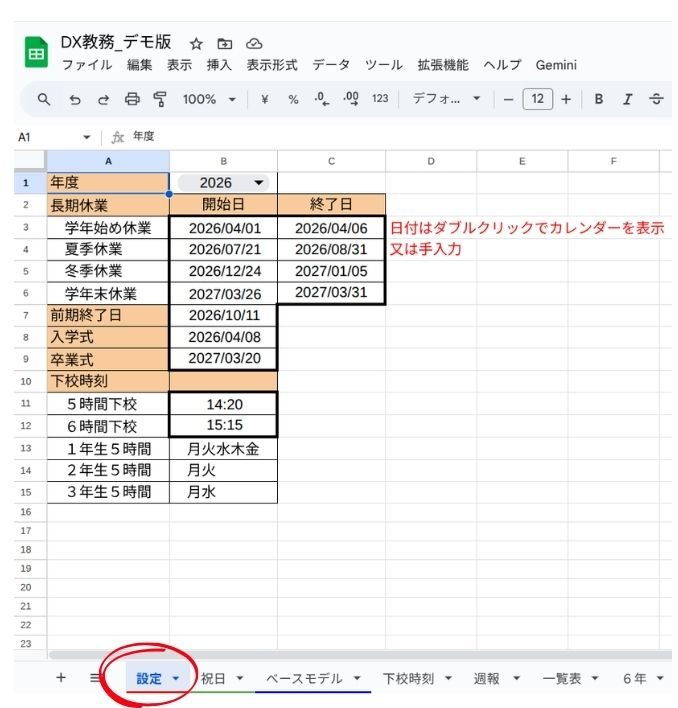Print the spreadsheet
This screenshot has width=678, height=708.
point(132,99)
